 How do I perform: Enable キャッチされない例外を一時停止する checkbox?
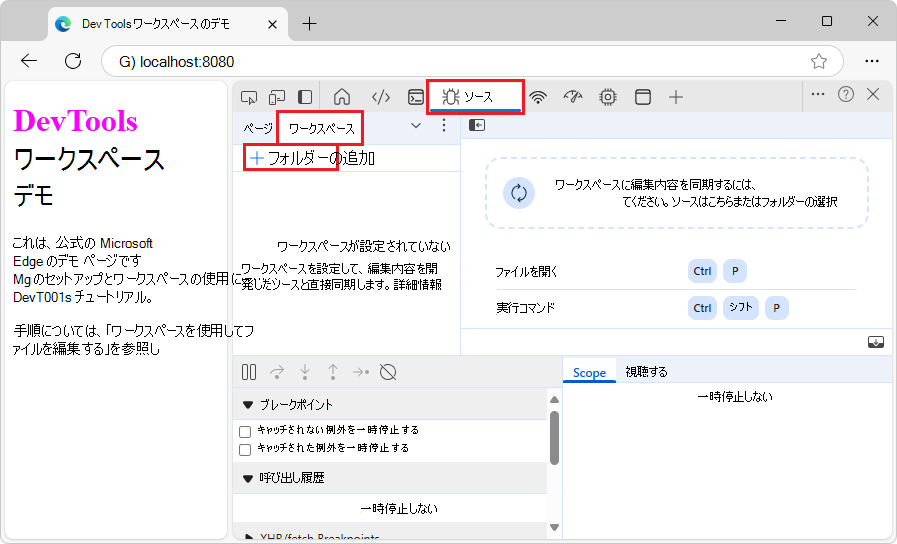(x=245, y=431)
